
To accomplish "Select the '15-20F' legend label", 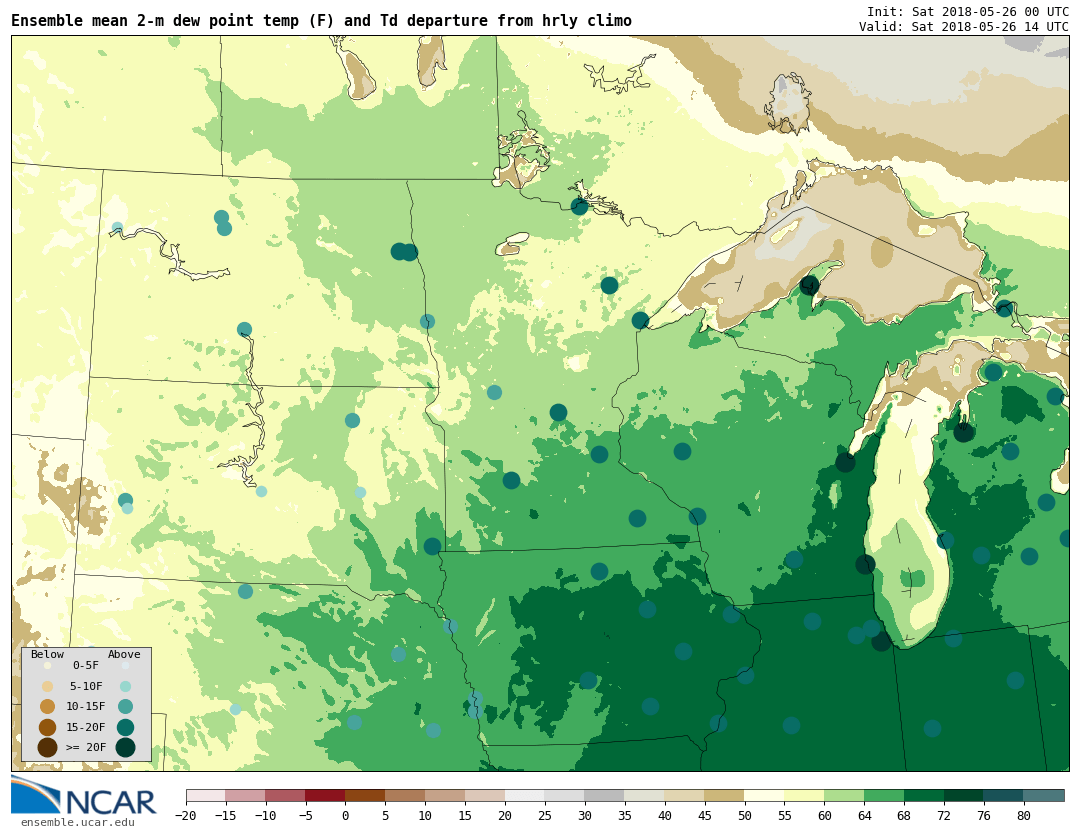I will coord(86,727).
